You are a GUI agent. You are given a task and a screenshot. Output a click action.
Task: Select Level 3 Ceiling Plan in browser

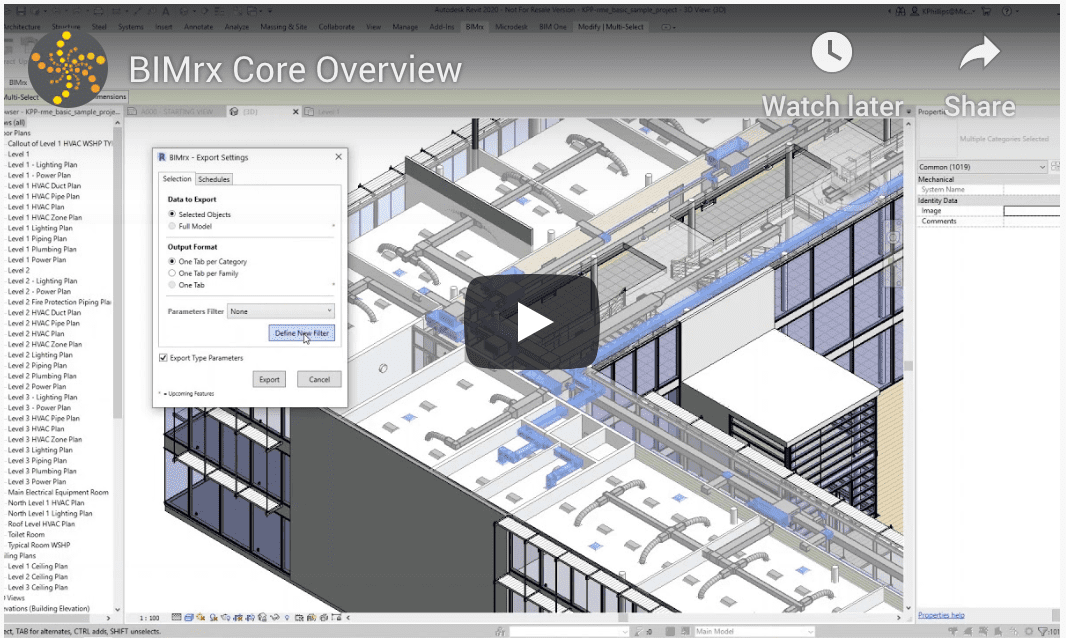tap(37, 587)
